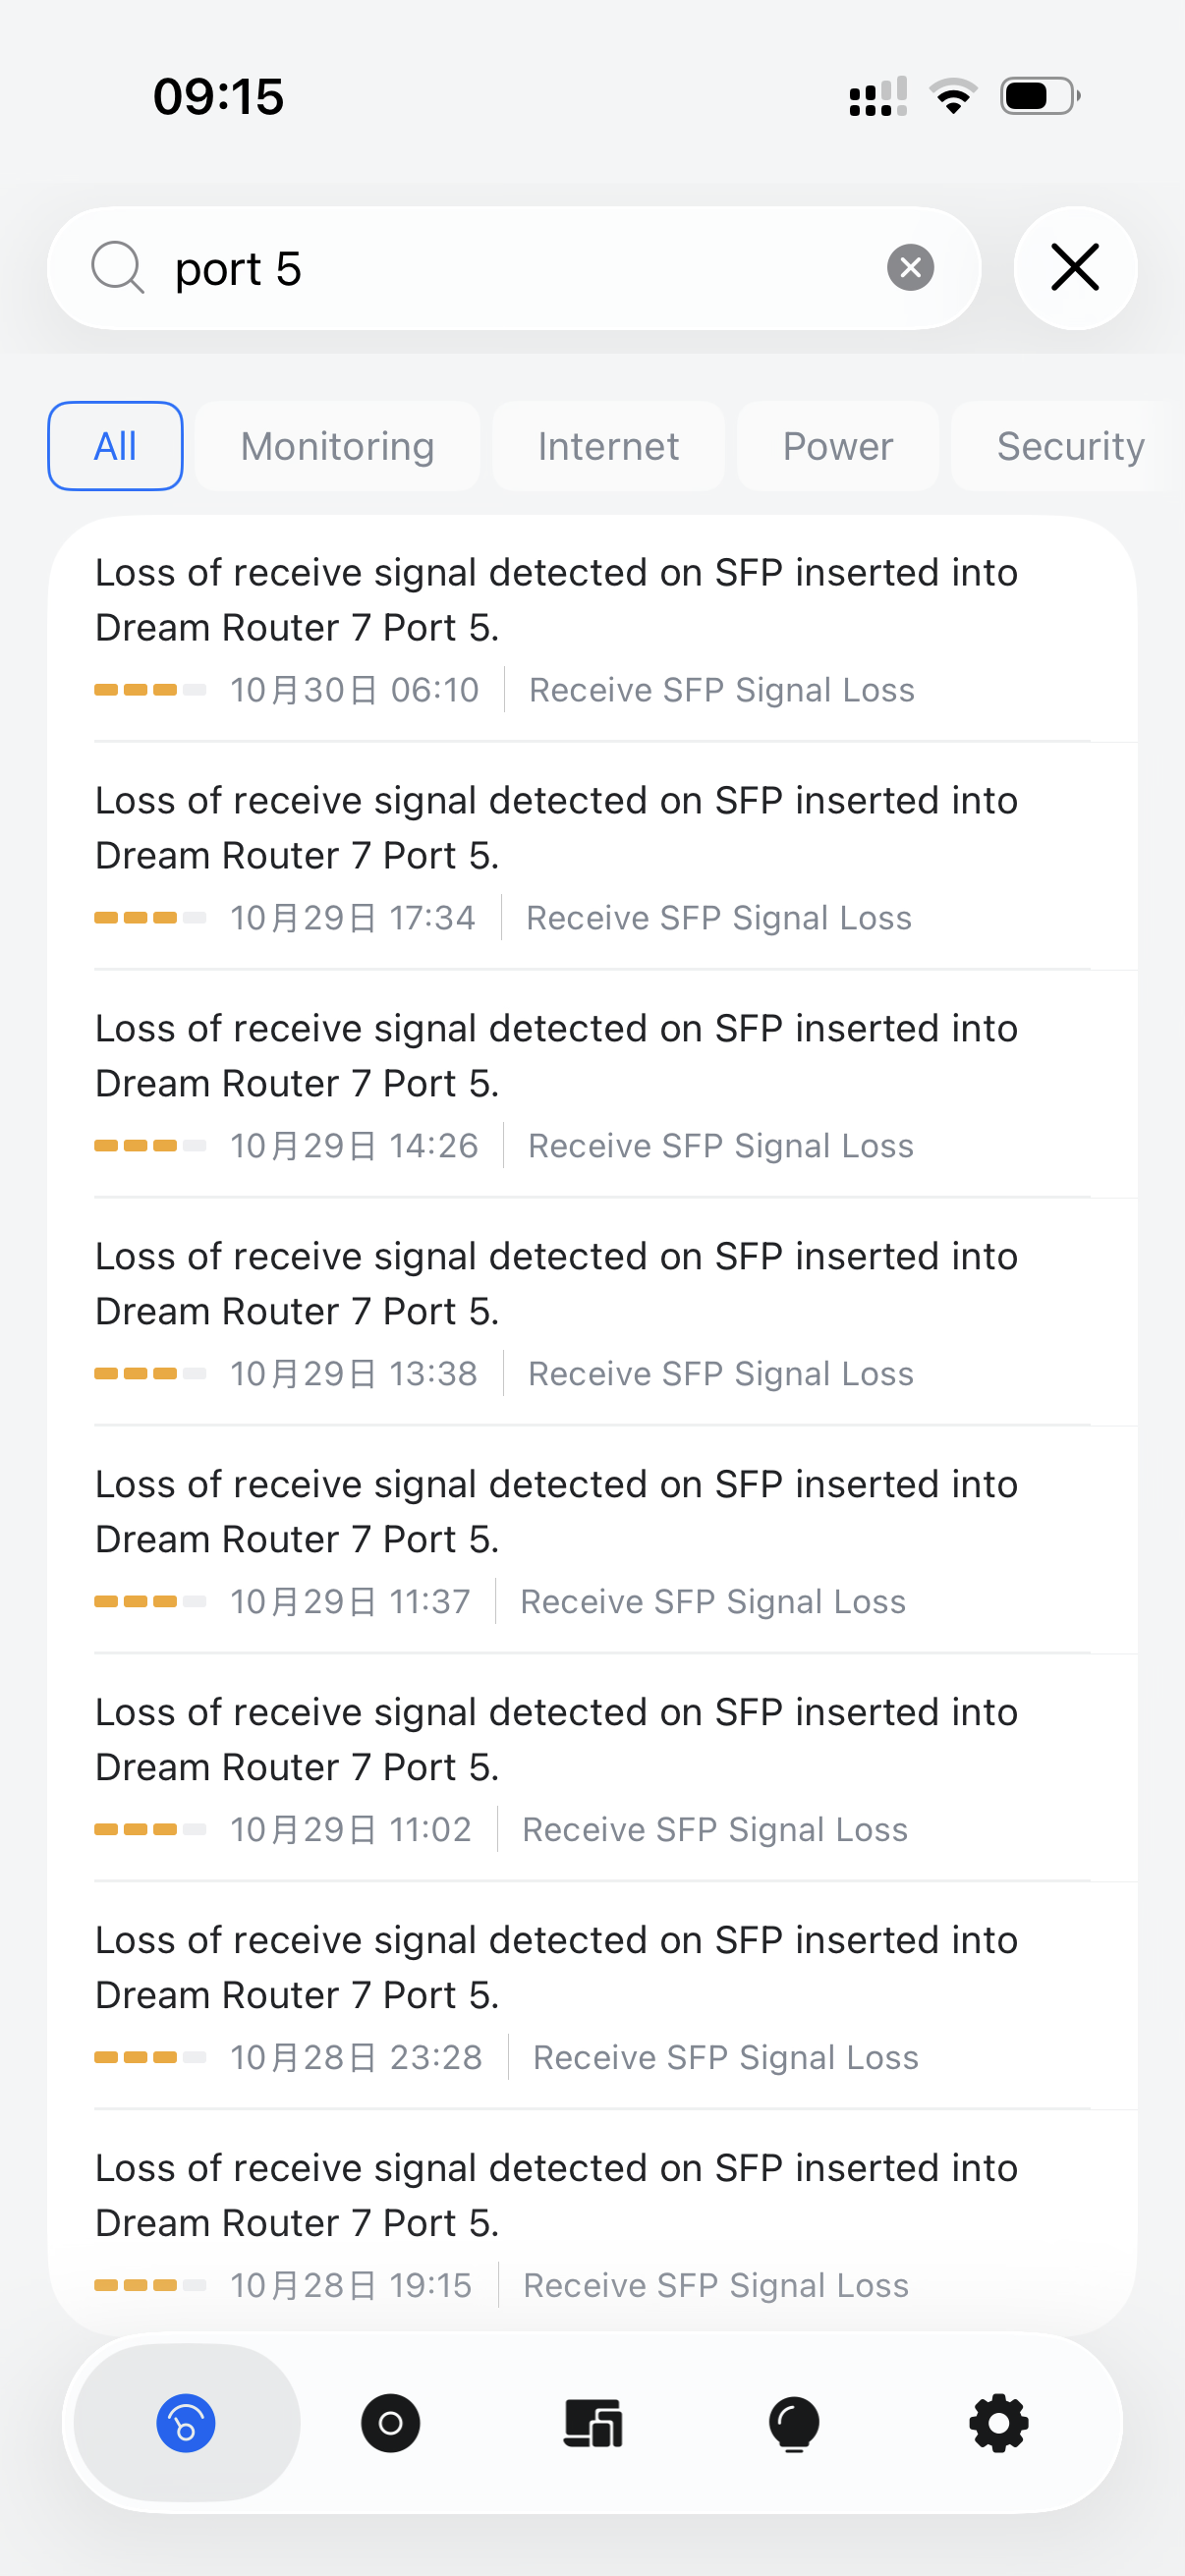Tap 'Receive SFP Signal Loss' label at 13:38
Screen dimensions: 1185x2576
click(720, 1374)
